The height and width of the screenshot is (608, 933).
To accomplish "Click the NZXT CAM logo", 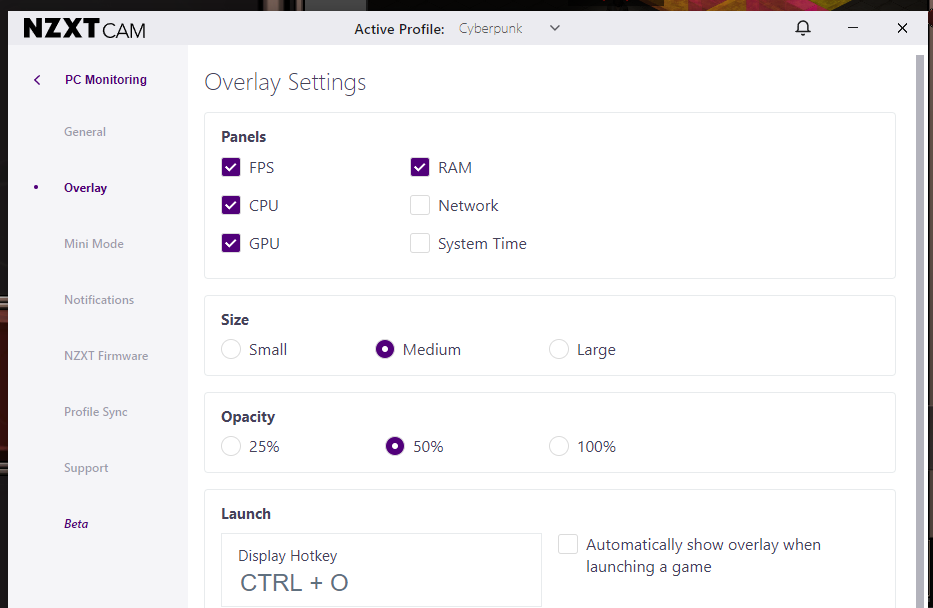I will (84, 28).
